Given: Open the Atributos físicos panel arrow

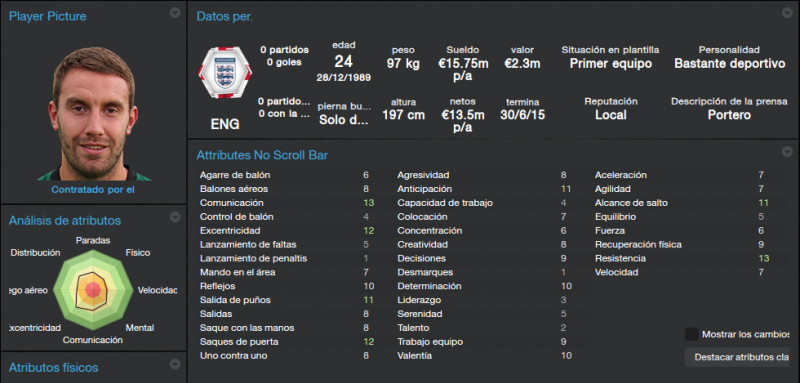Looking at the screenshot, I should point(175,364).
